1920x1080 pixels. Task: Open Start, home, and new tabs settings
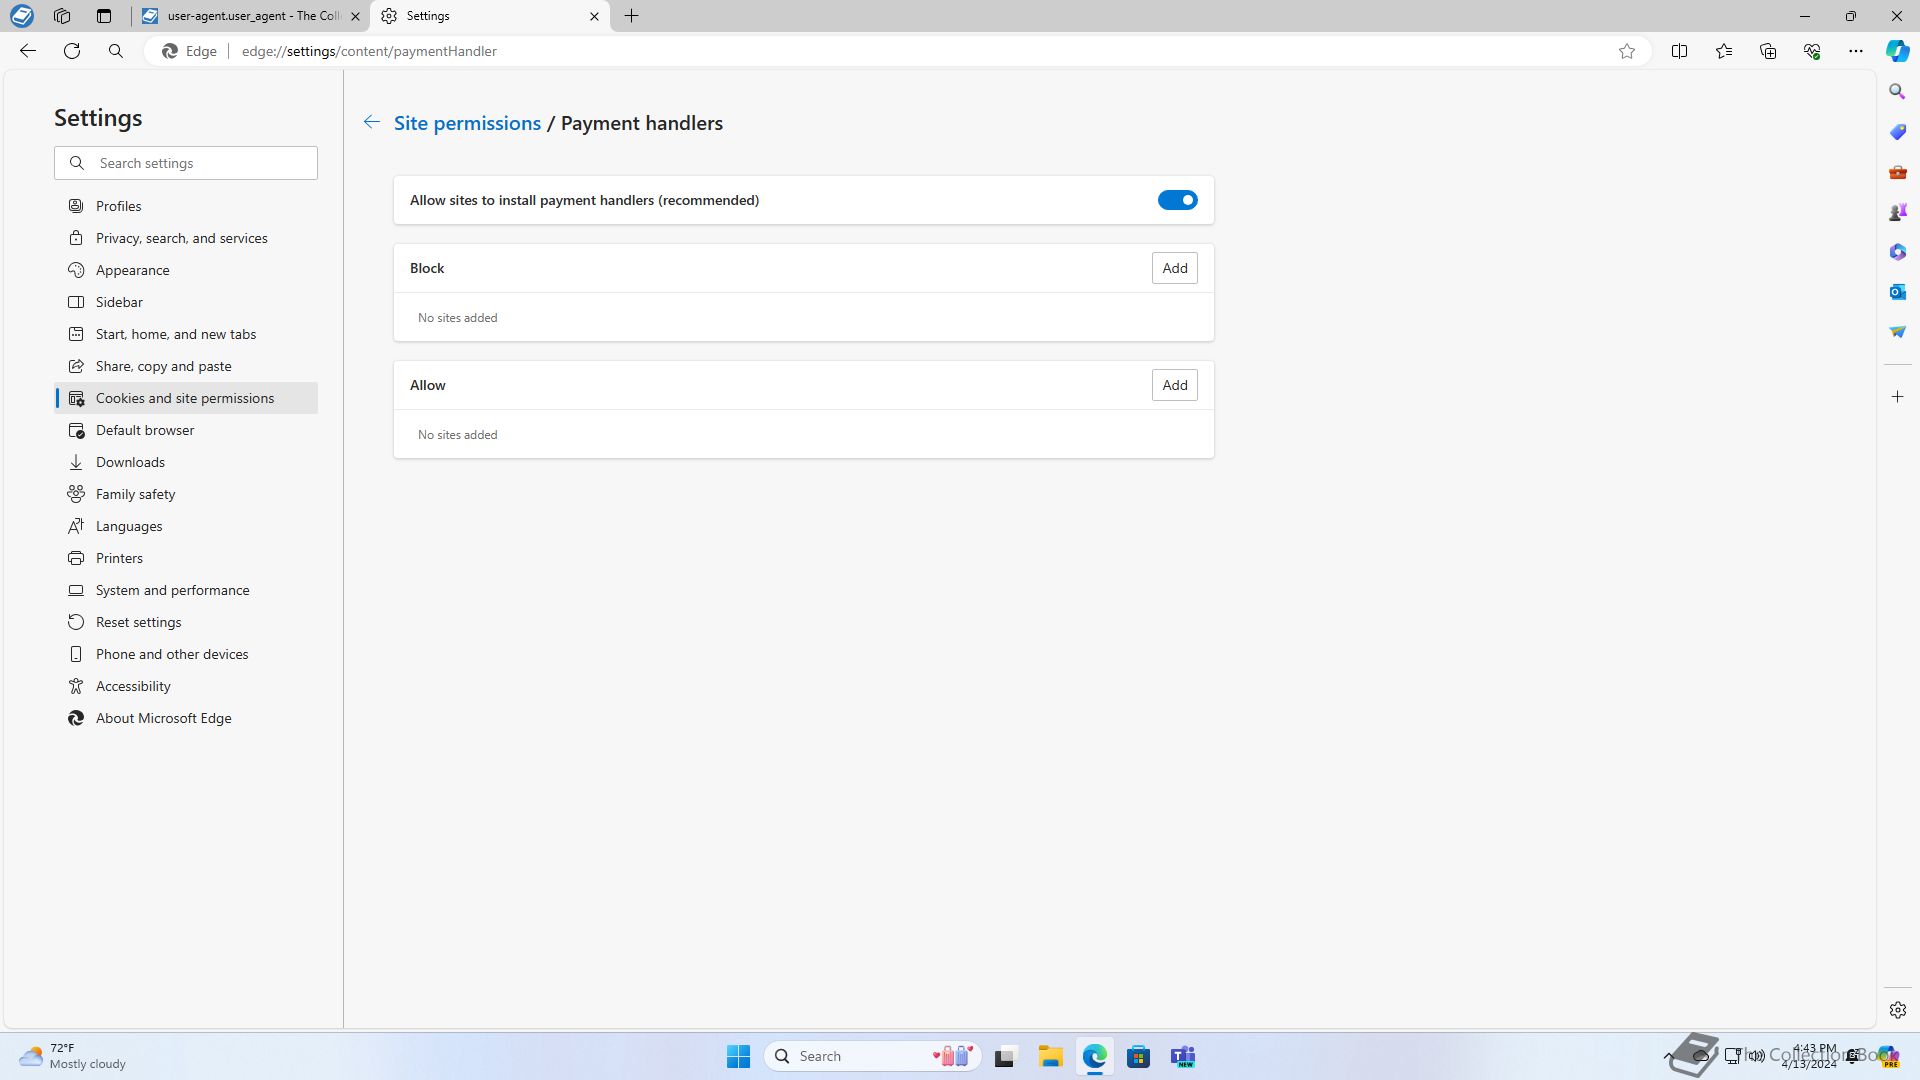pos(186,334)
